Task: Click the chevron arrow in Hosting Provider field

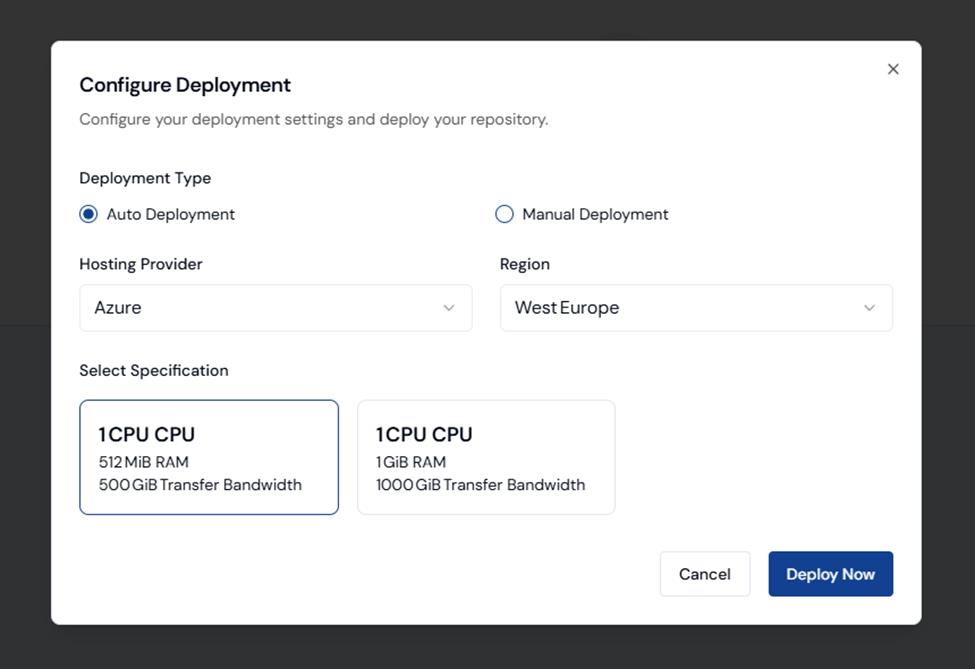Action: coord(449,308)
